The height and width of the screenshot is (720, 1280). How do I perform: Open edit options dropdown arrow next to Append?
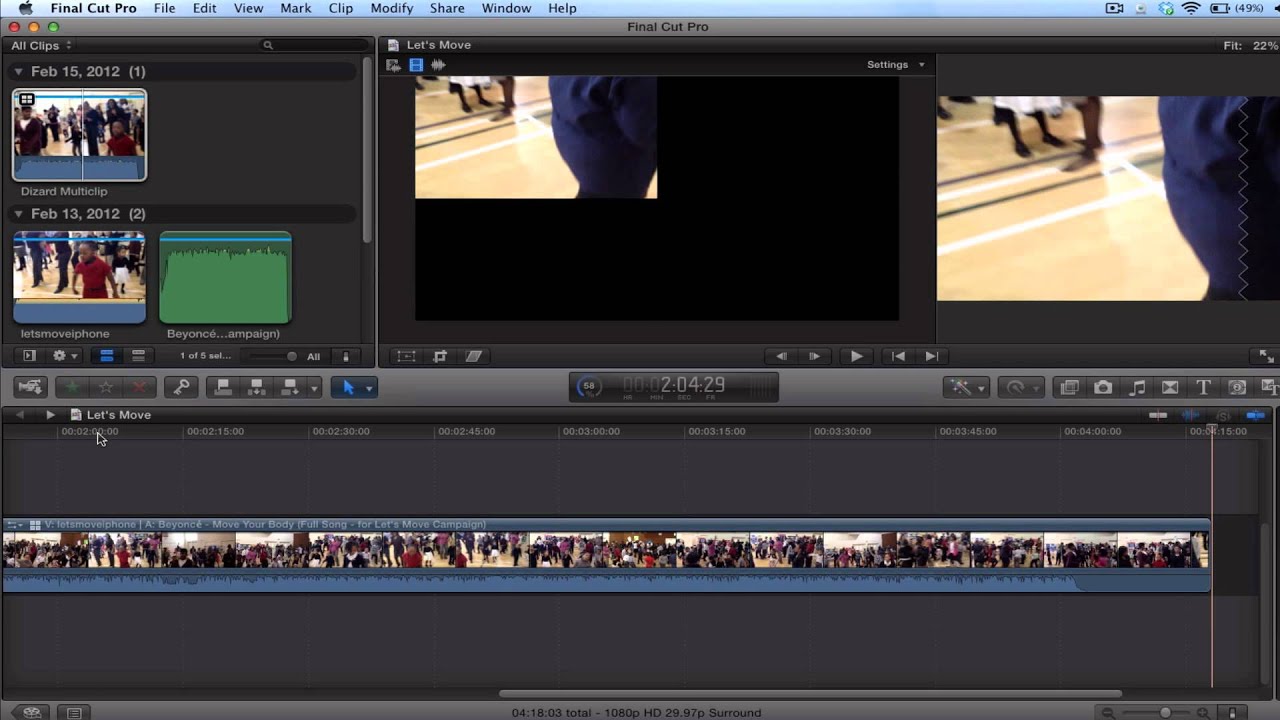pyautogui.click(x=314, y=388)
